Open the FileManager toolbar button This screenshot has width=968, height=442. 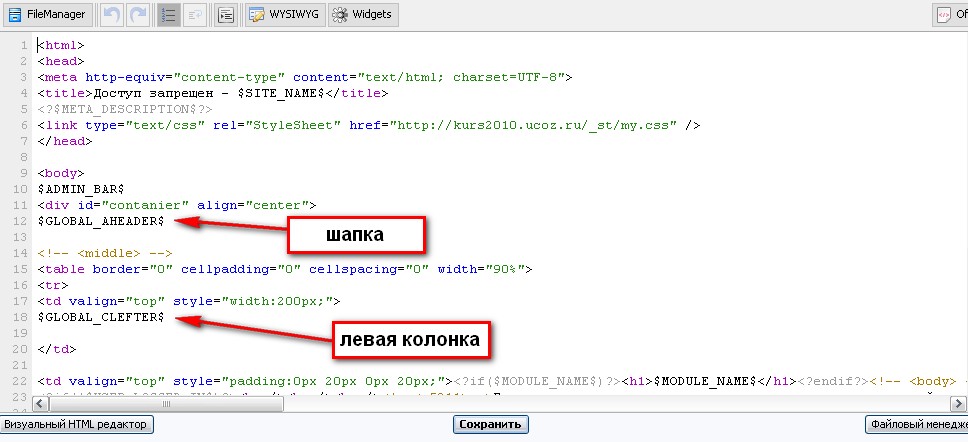click(x=48, y=15)
